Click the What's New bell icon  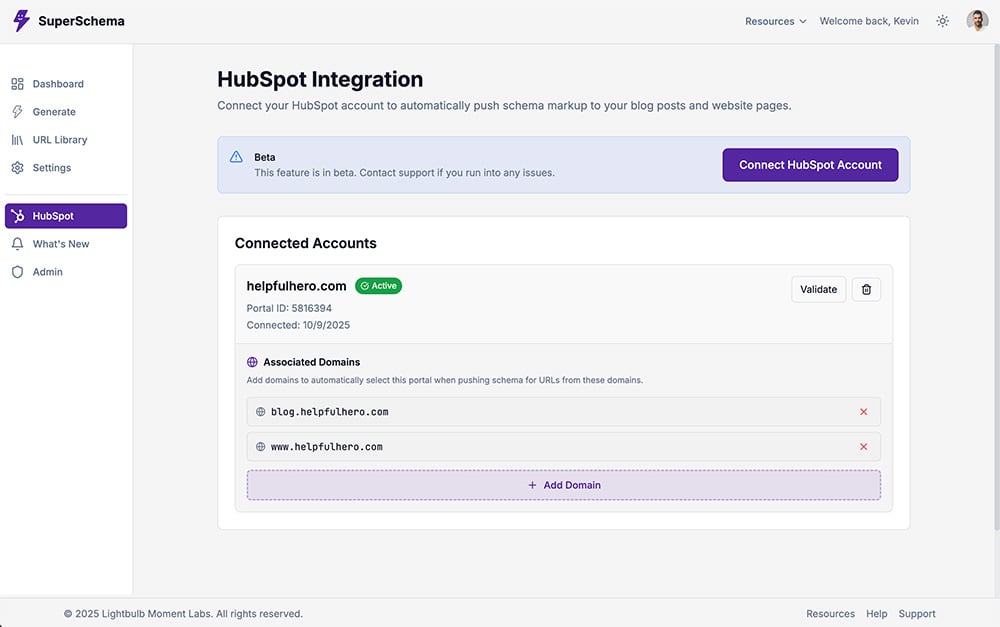[x=17, y=244]
